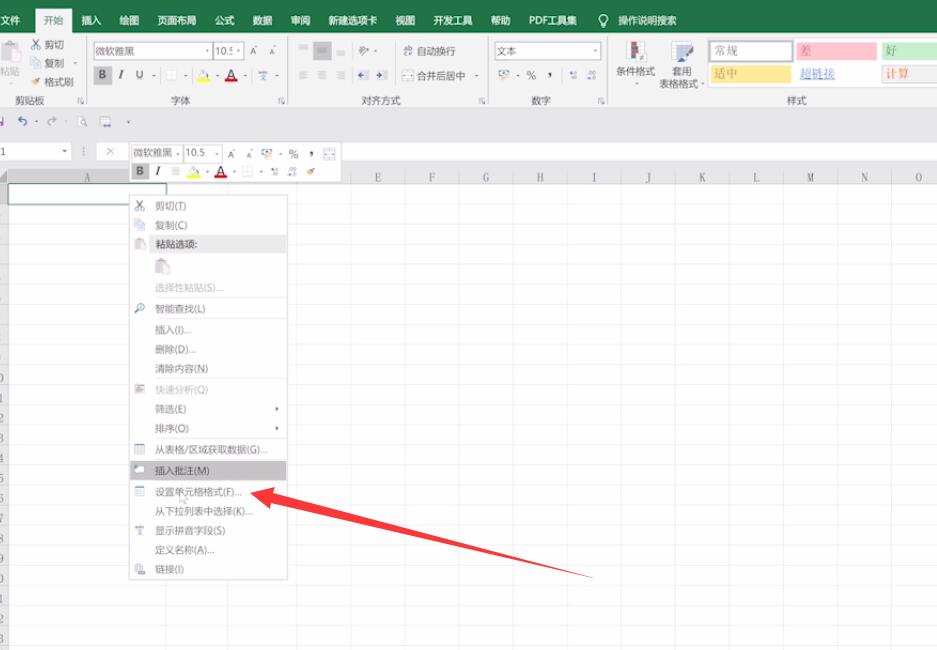This screenshot has width=937, height=650.
Task: Click the paste option clipboard icon under 粘贴选项
Action: (x=162, y=266)
